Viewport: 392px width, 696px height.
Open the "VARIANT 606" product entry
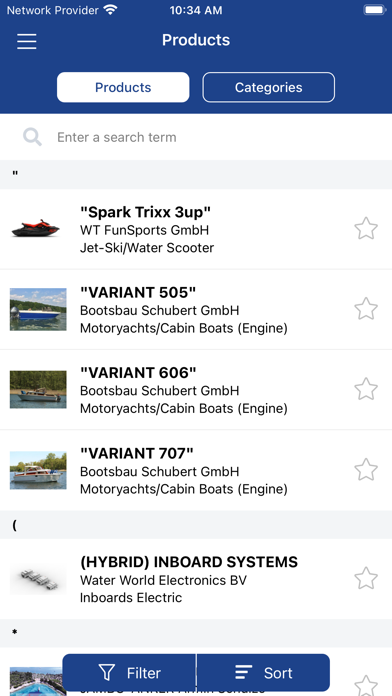pyautogui.click(x=196, y=390)
